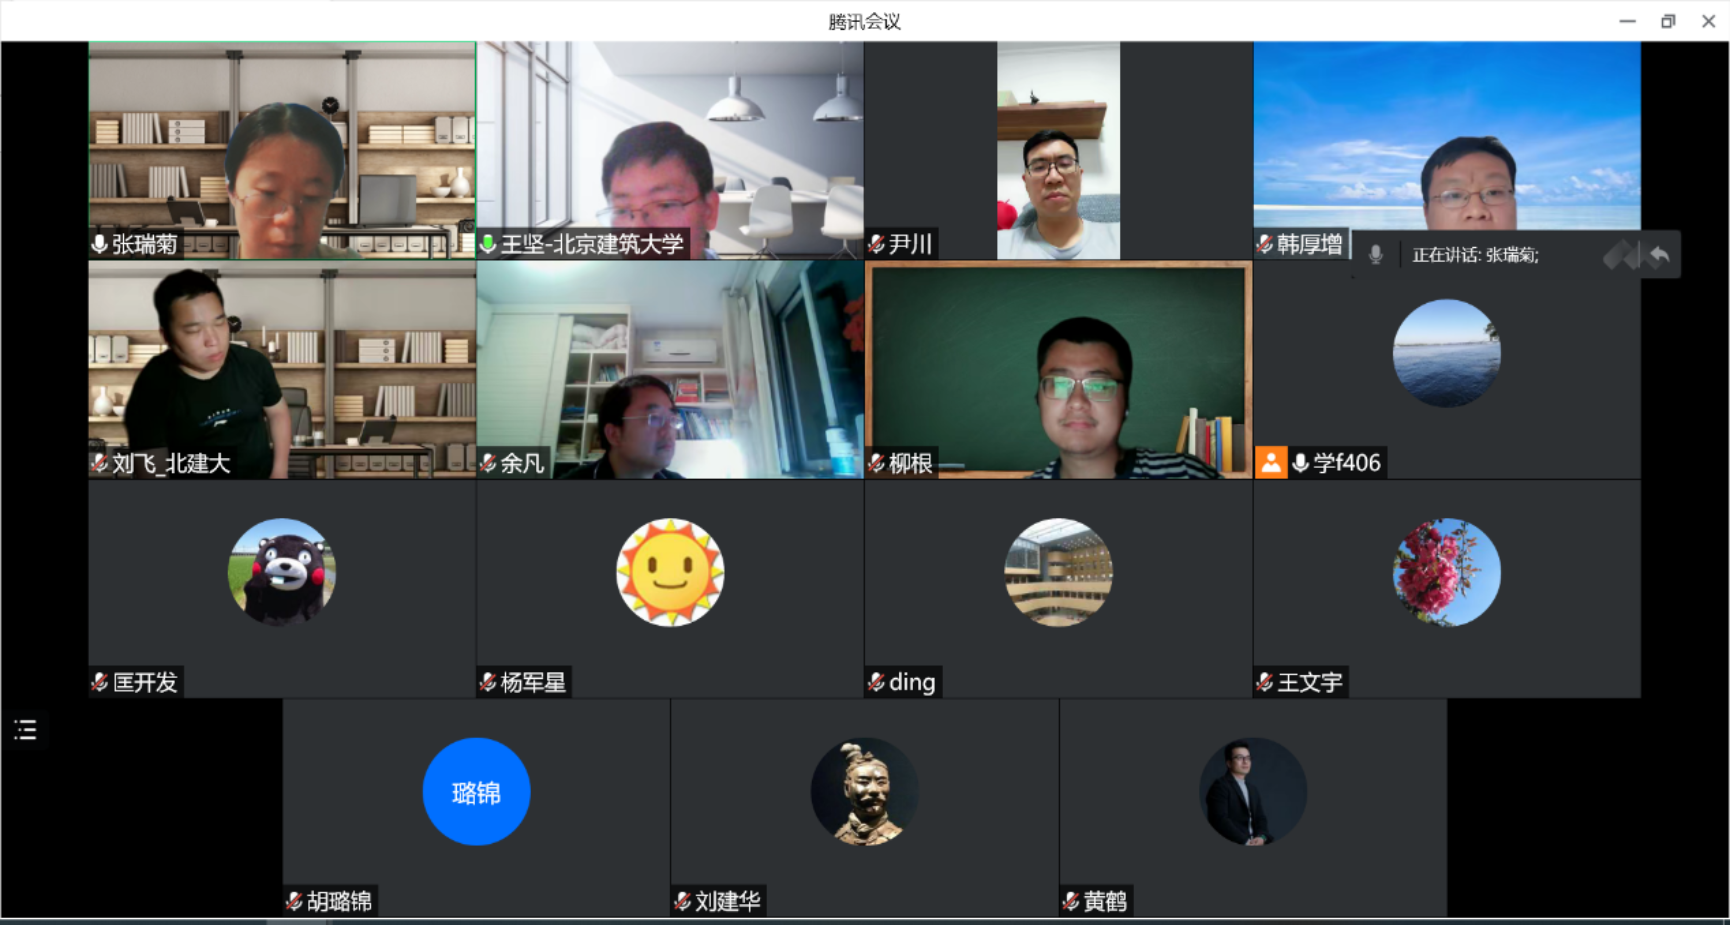Viewport: 1731px width, 926px height.
Task: Click the green mic icon beside 王坚-北京建筑大学
Action: (x=488, y=244)
